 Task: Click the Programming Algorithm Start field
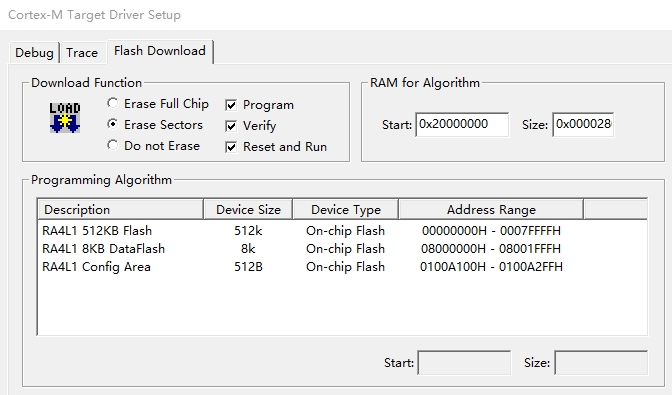[464, 363]
